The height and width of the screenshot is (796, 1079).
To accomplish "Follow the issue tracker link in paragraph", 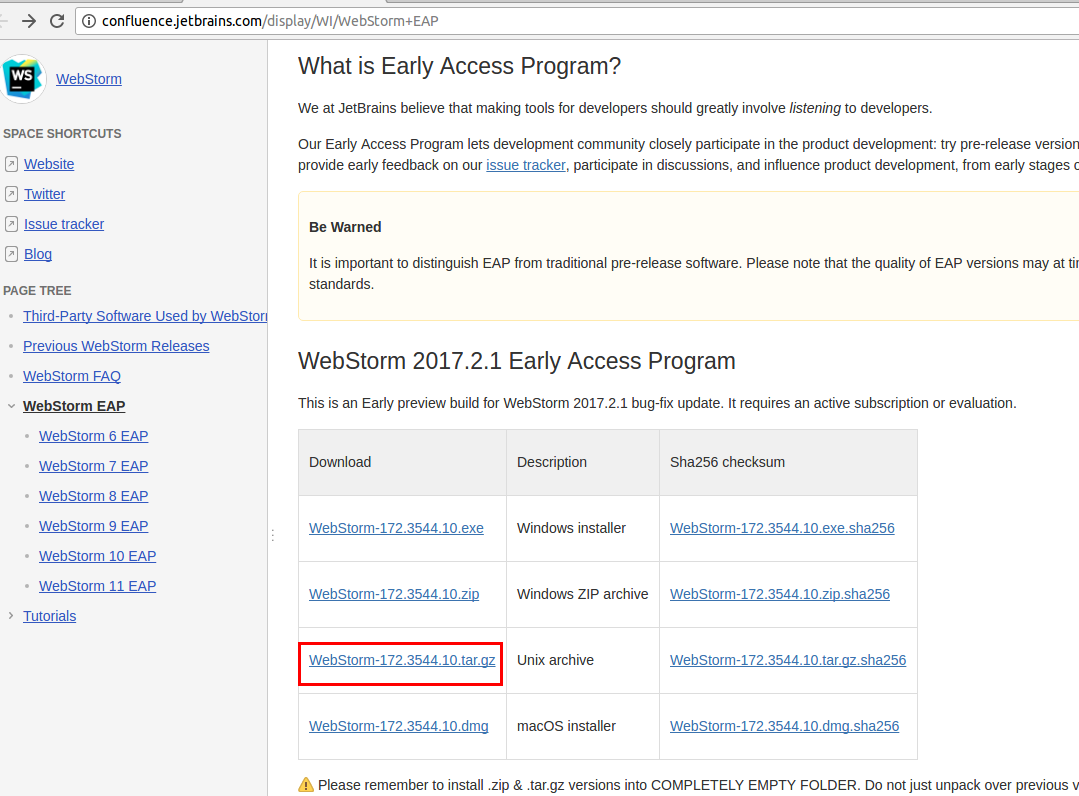I will point(526,165).
